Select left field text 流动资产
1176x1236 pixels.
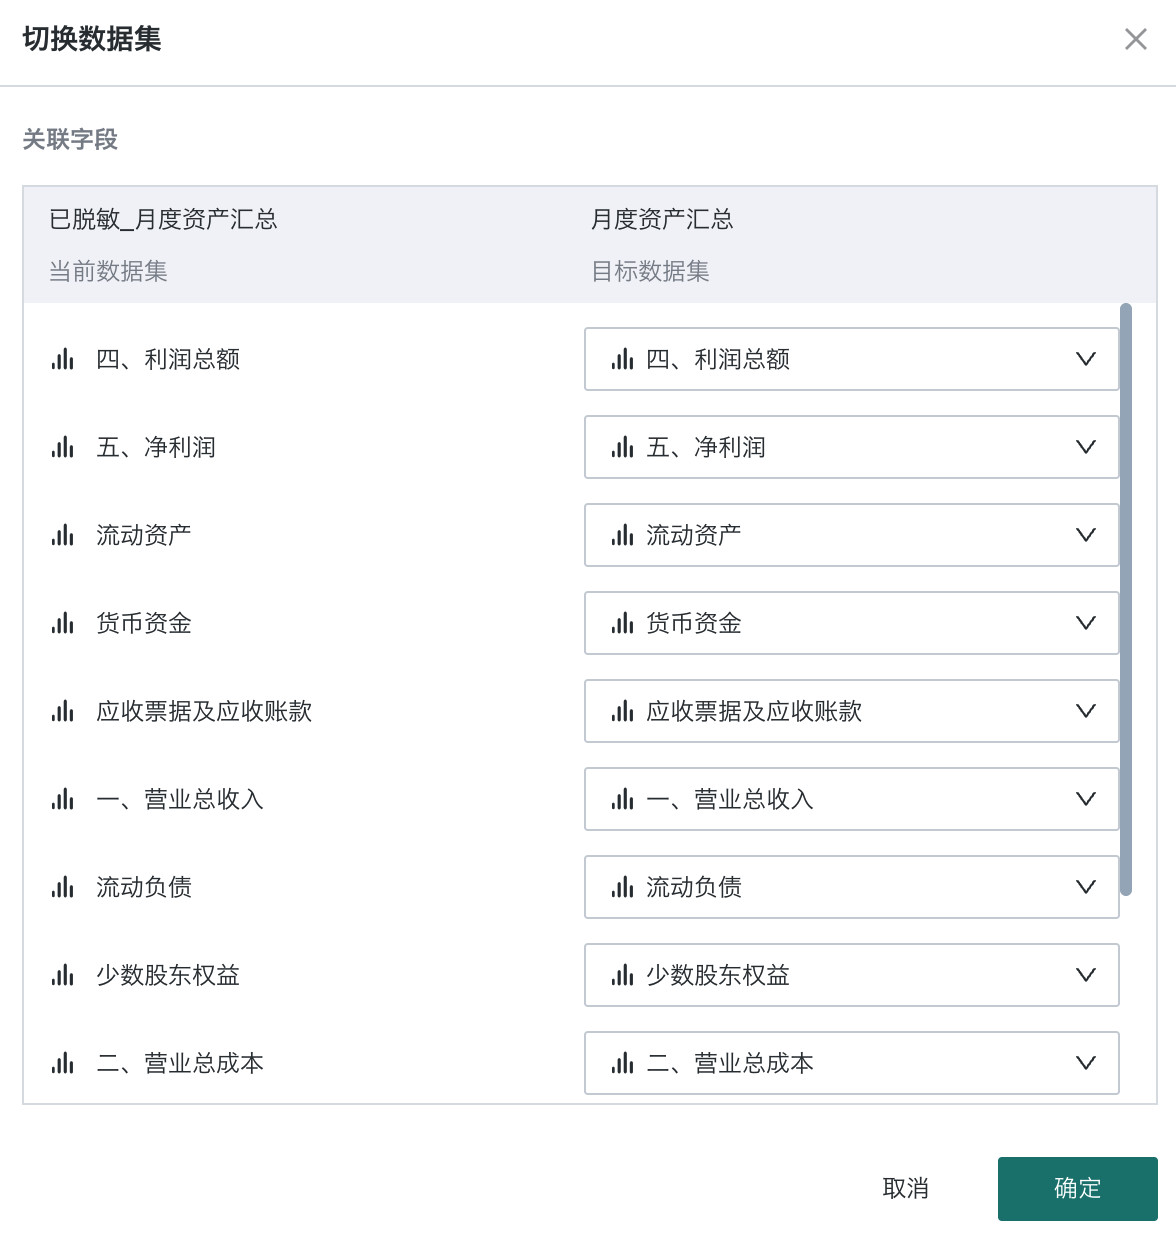pos(144,535)
